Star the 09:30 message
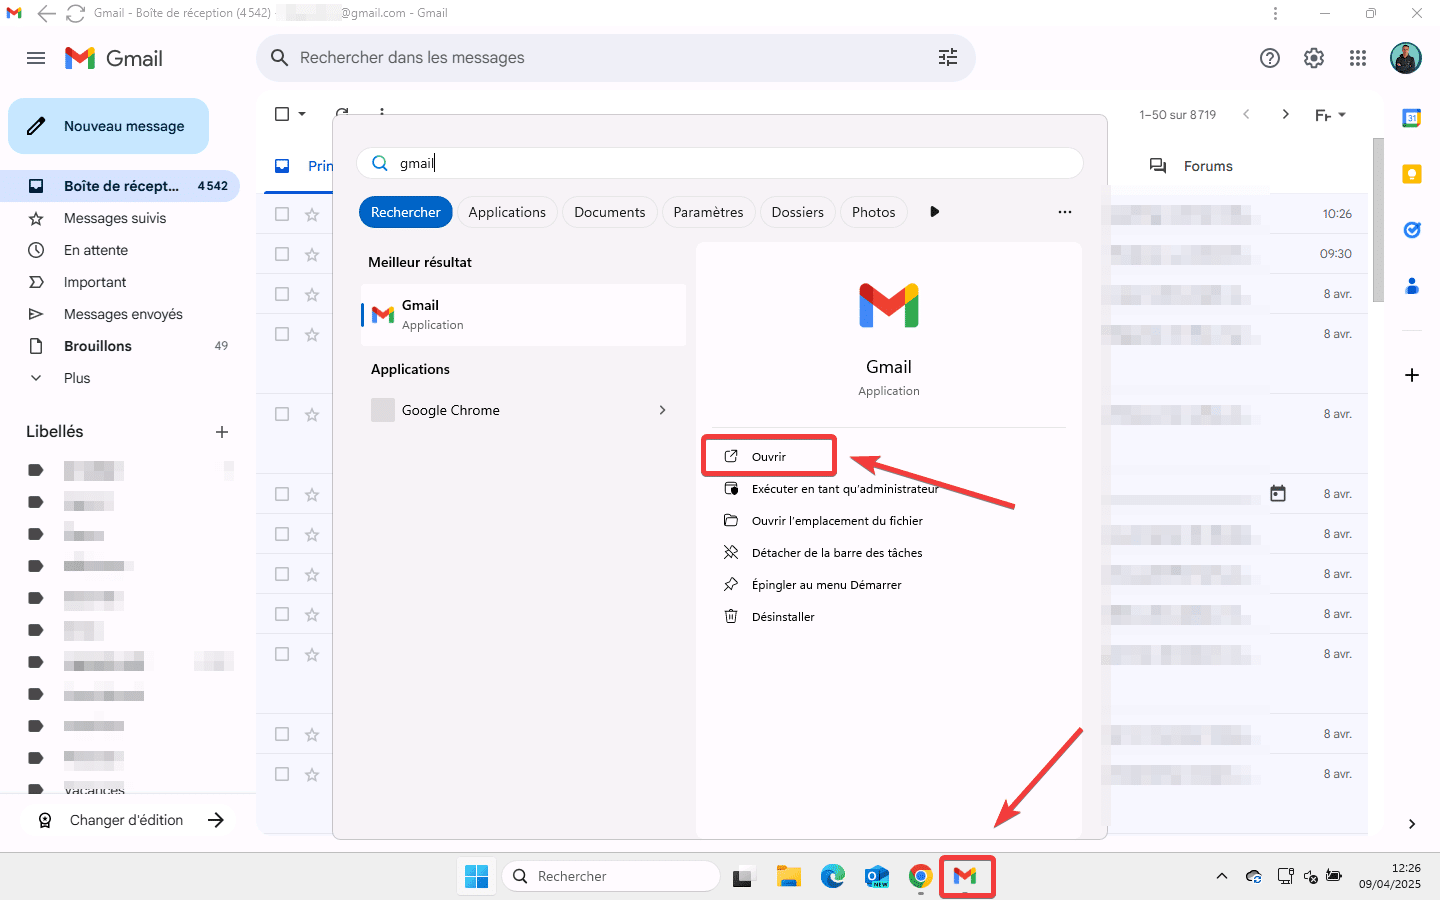This screenshot has width=1440, height=900. click(x=312, y=254)
